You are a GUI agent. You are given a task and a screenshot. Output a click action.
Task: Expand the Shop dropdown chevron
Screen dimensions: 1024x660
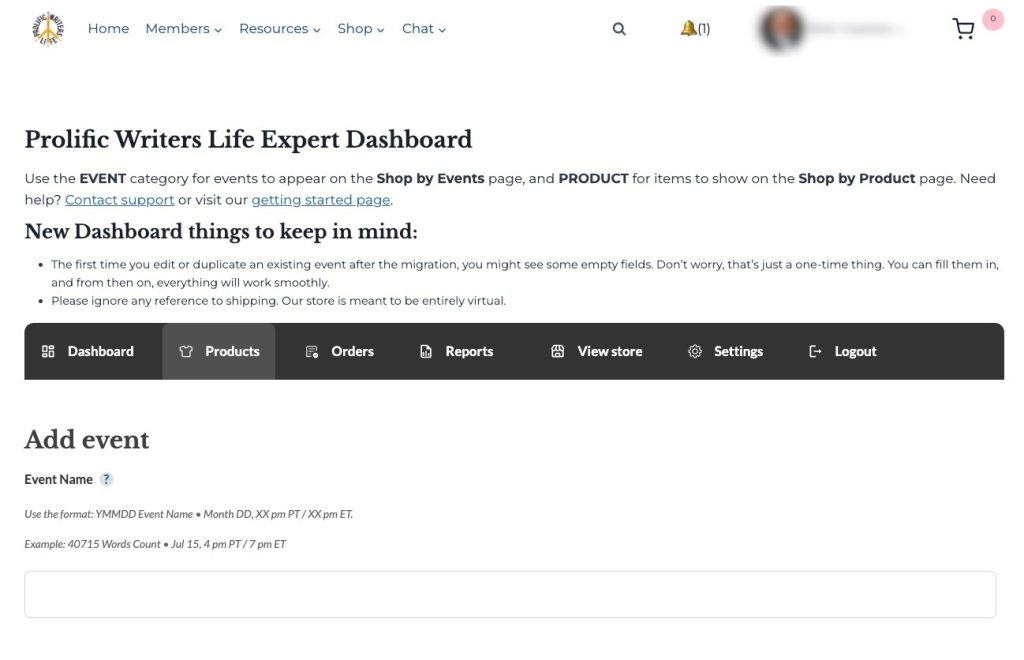381,30
